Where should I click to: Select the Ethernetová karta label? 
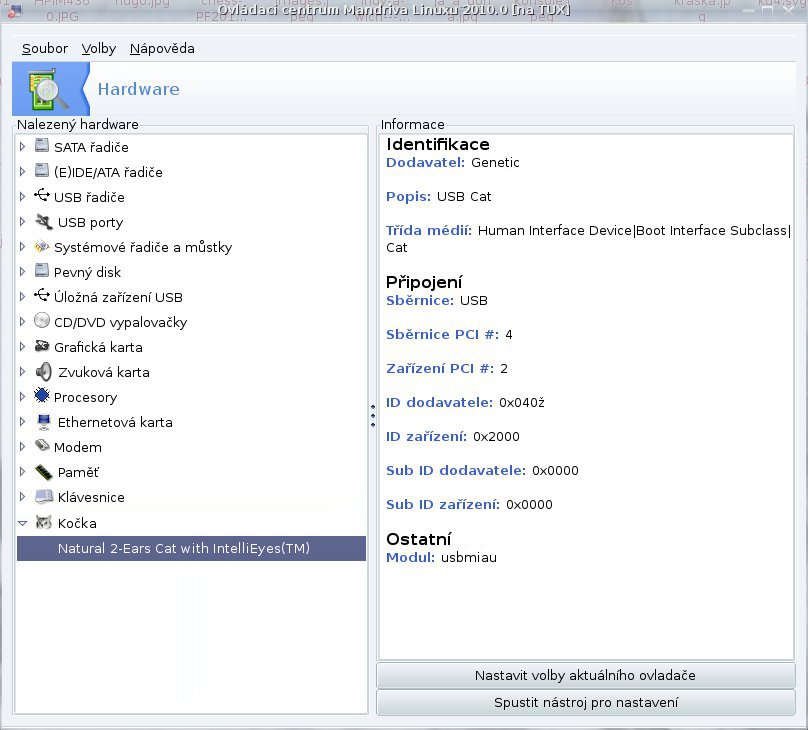[x=115, y=422]
